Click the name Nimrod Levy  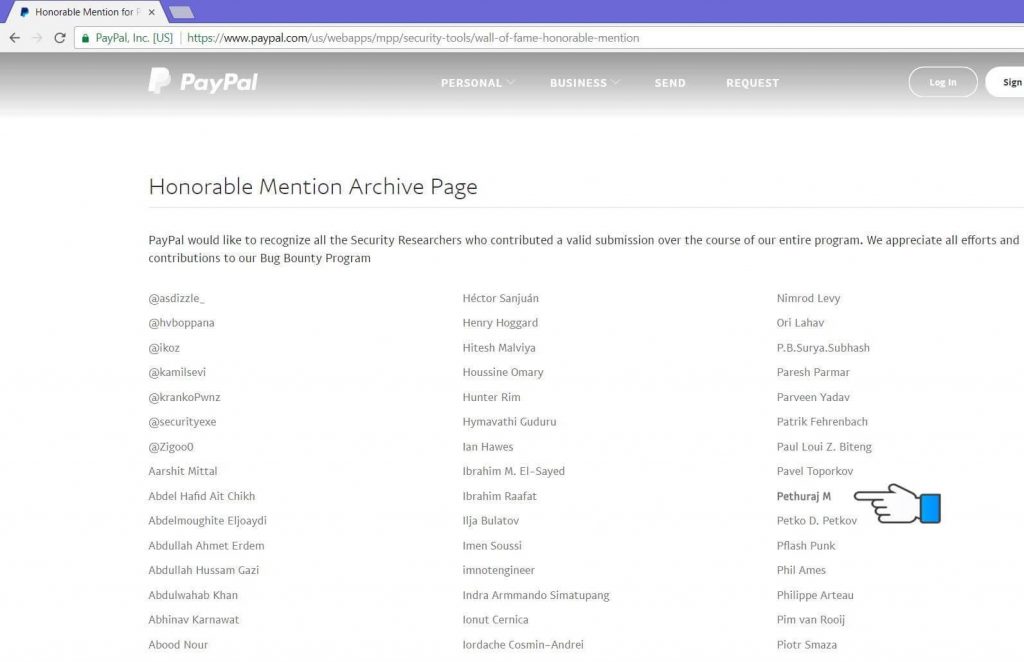[808, 298]
